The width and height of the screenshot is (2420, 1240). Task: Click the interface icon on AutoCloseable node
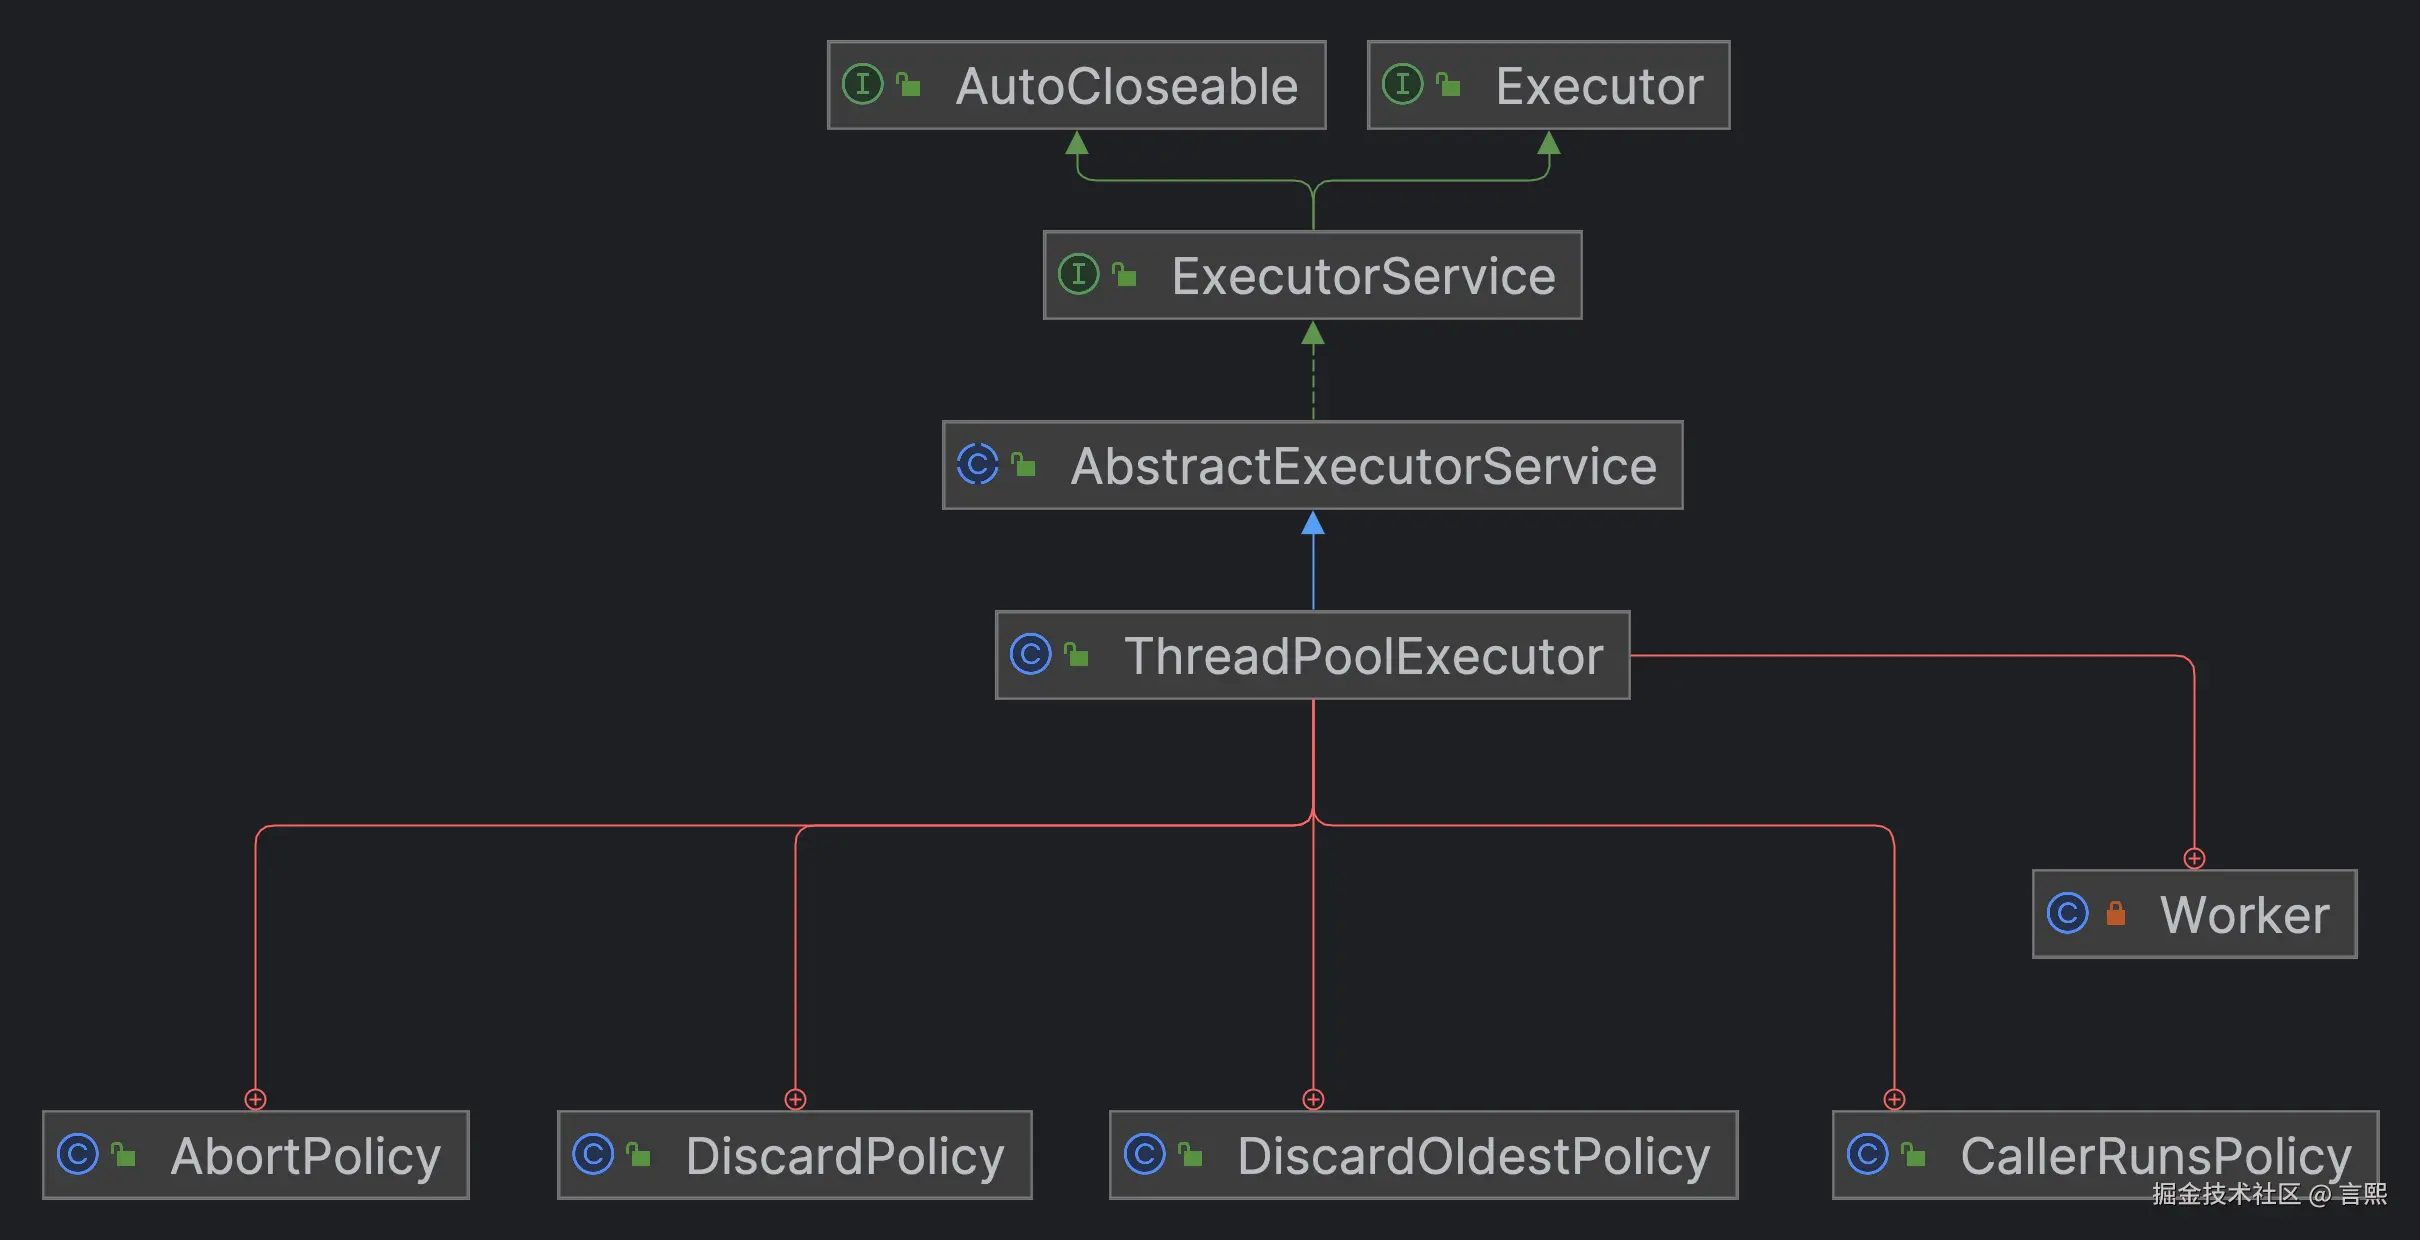coord(862,84)
